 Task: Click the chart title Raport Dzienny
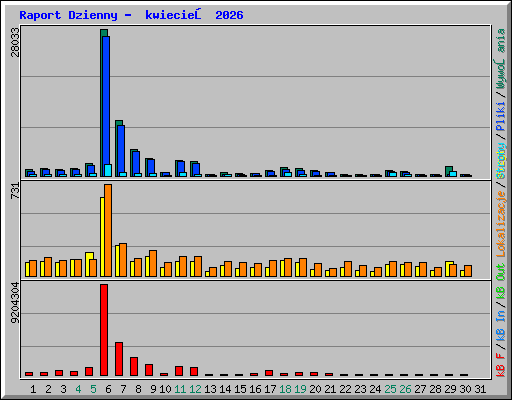tap(68, 15)
